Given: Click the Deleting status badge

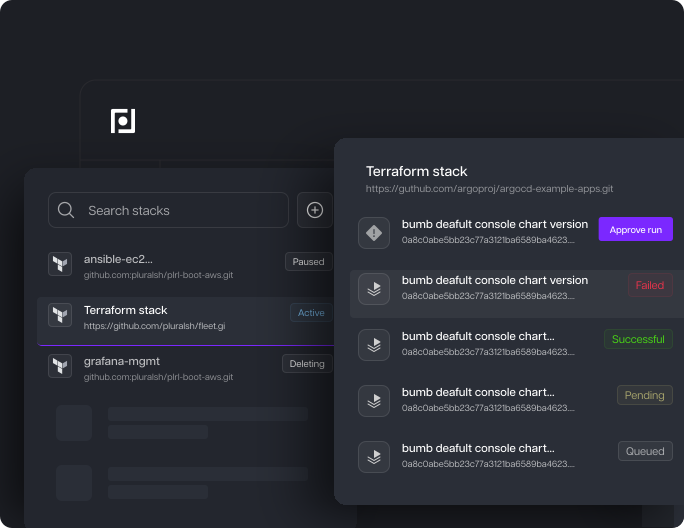Looking at the screenshot, I should [x=307, y=364].
